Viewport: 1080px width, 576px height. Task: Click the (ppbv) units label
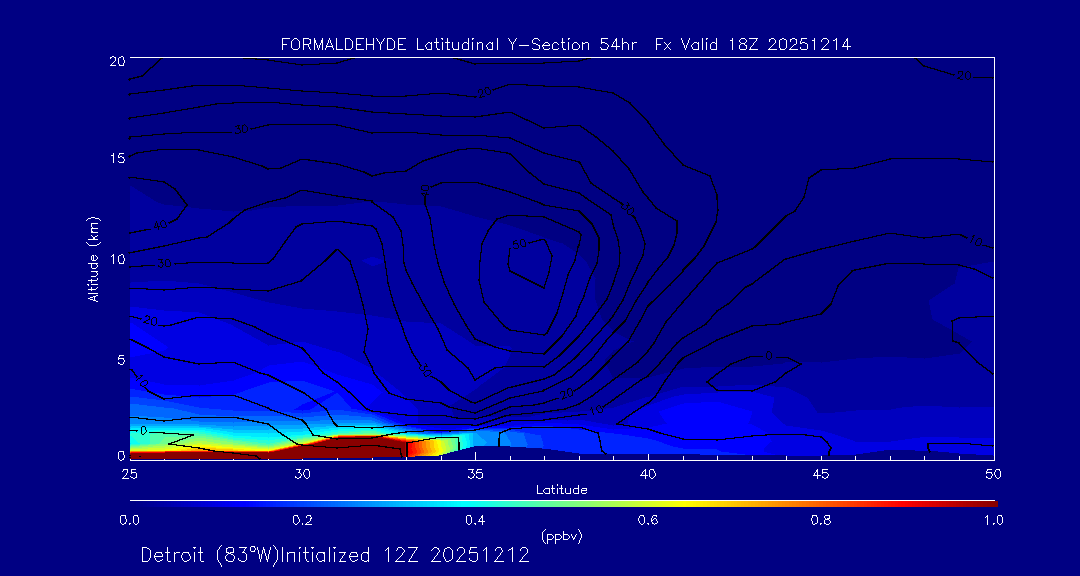click(x=562, y=536)
